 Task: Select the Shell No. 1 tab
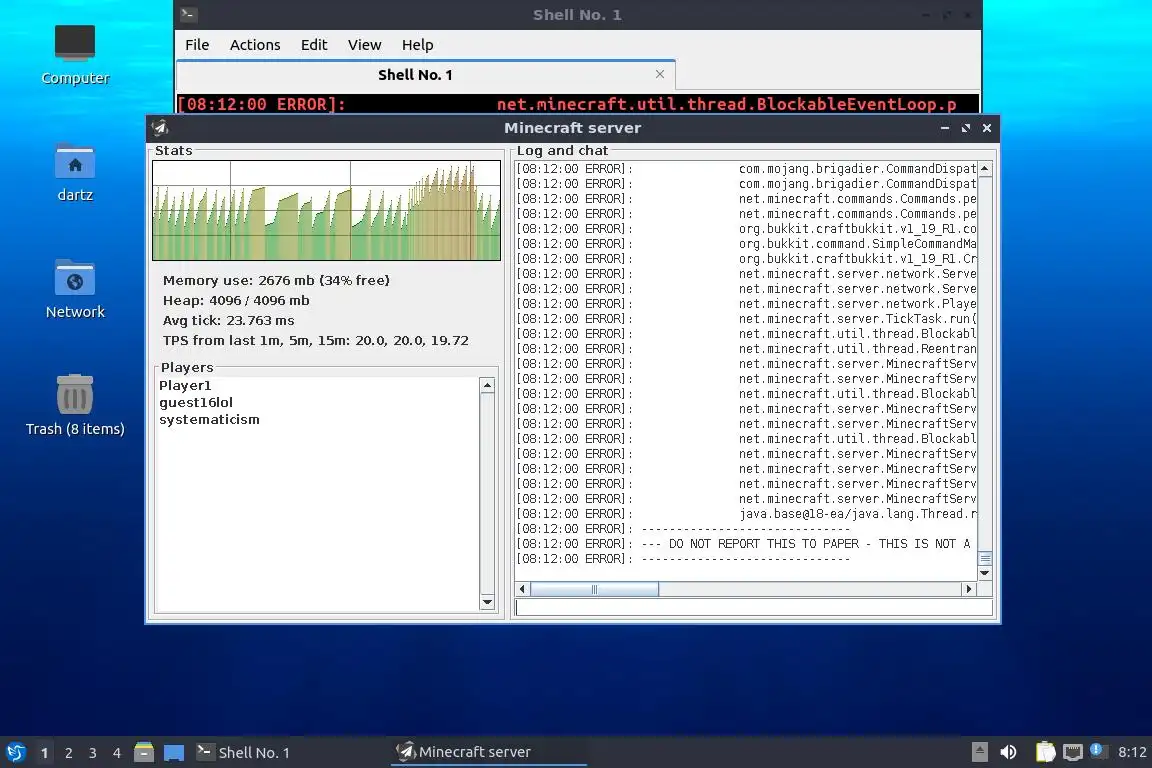(415, 75)
